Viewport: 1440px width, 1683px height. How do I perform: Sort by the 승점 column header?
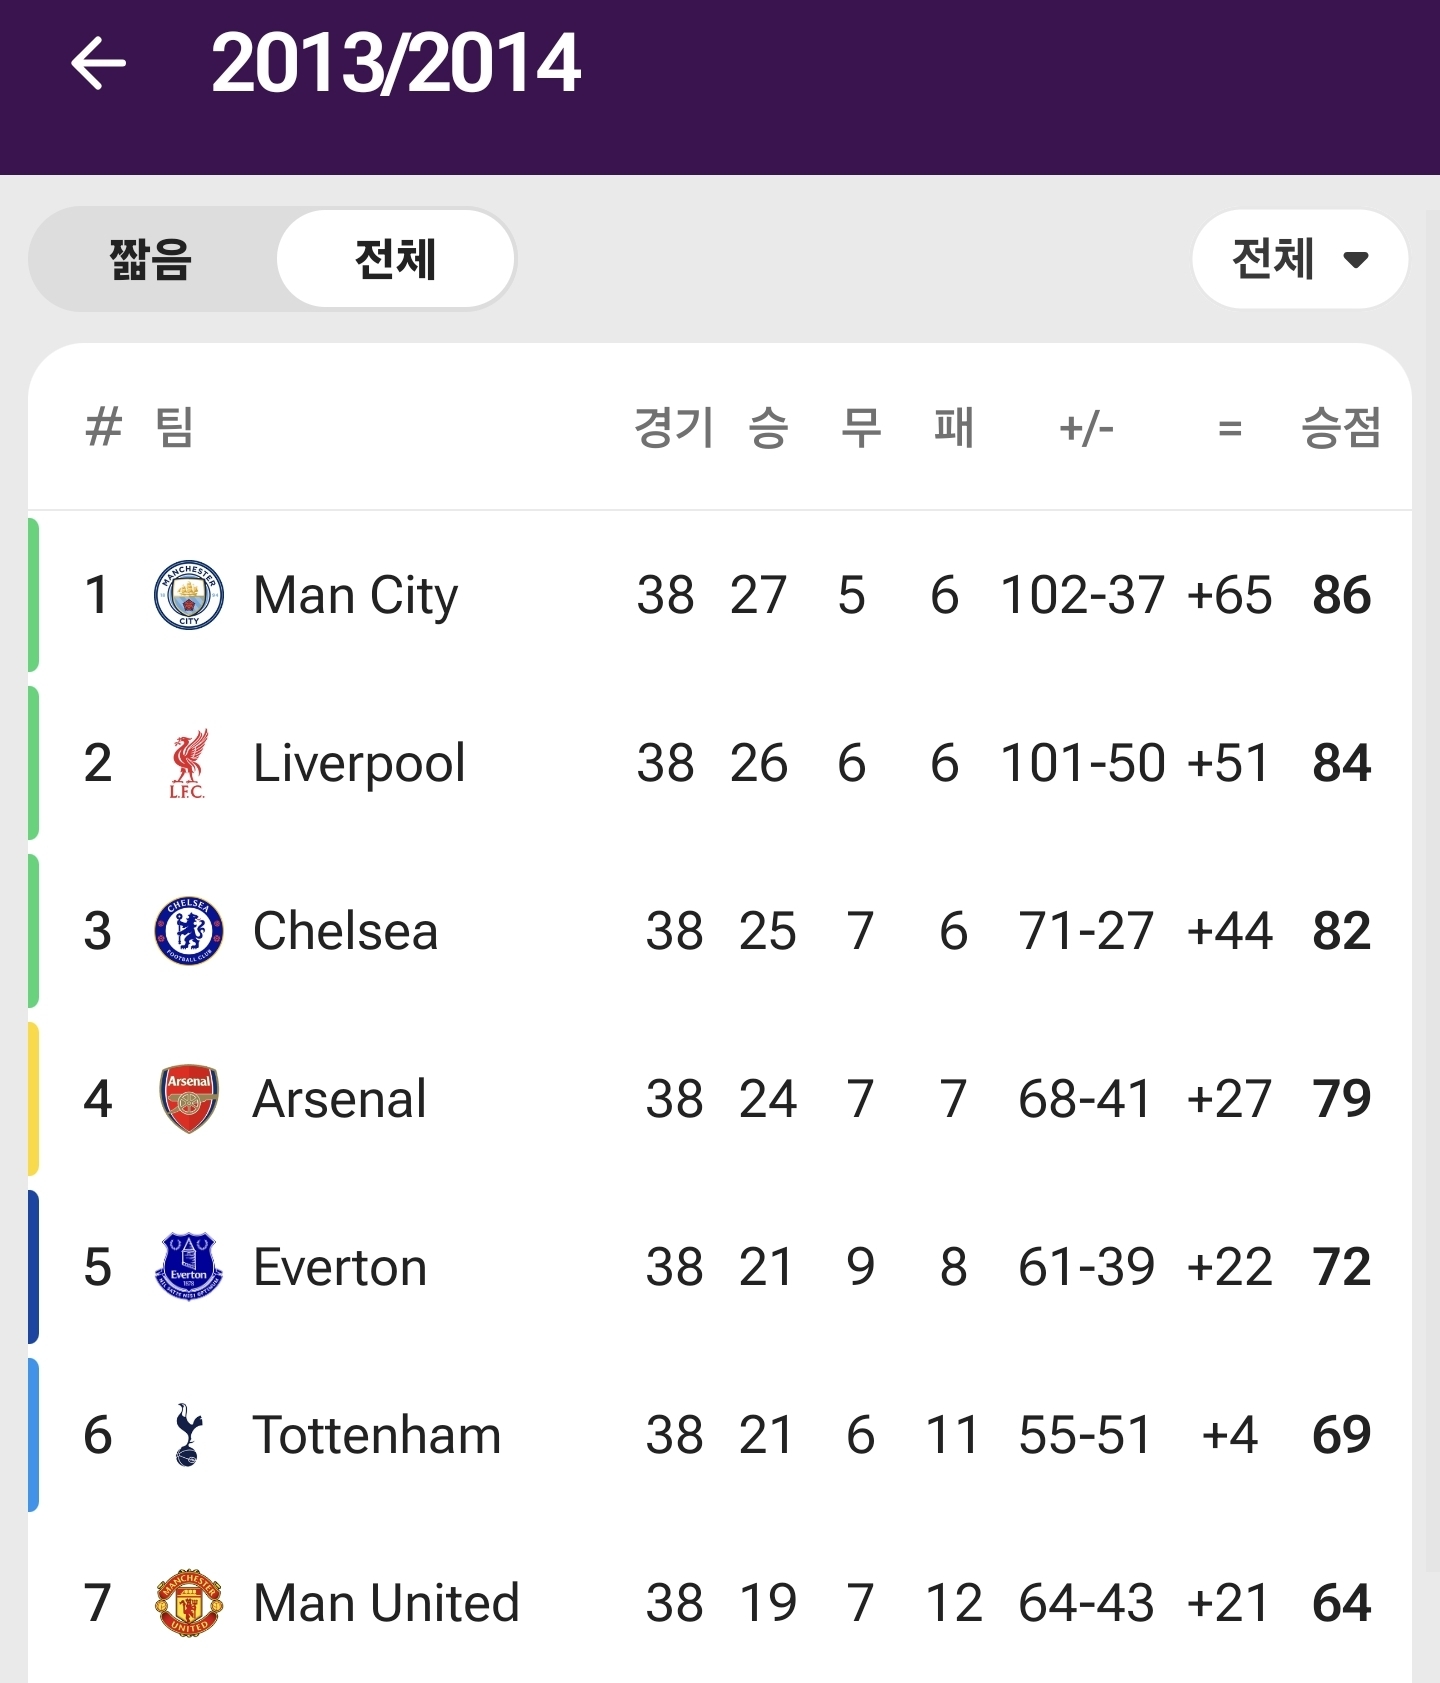(1341, 428)
